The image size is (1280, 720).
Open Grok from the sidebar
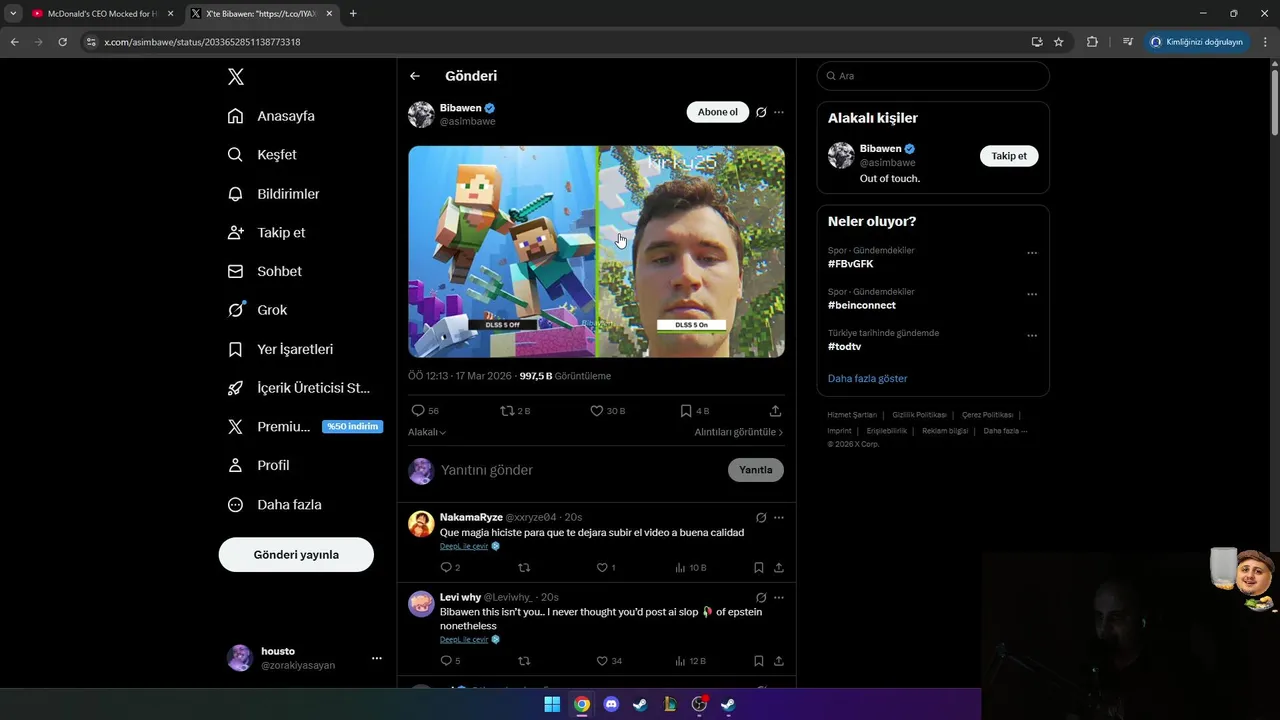pos(257,310)
